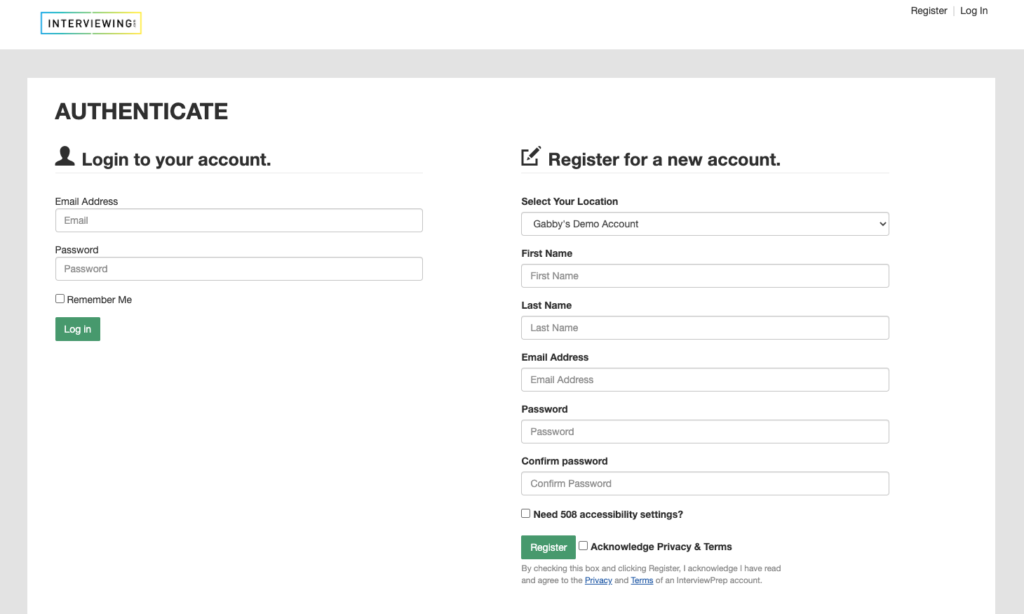The height and width of the screenshot is (614, 1024).
Task: Toggle the Remember Me checkbox
Action: [x=60, y=299]
